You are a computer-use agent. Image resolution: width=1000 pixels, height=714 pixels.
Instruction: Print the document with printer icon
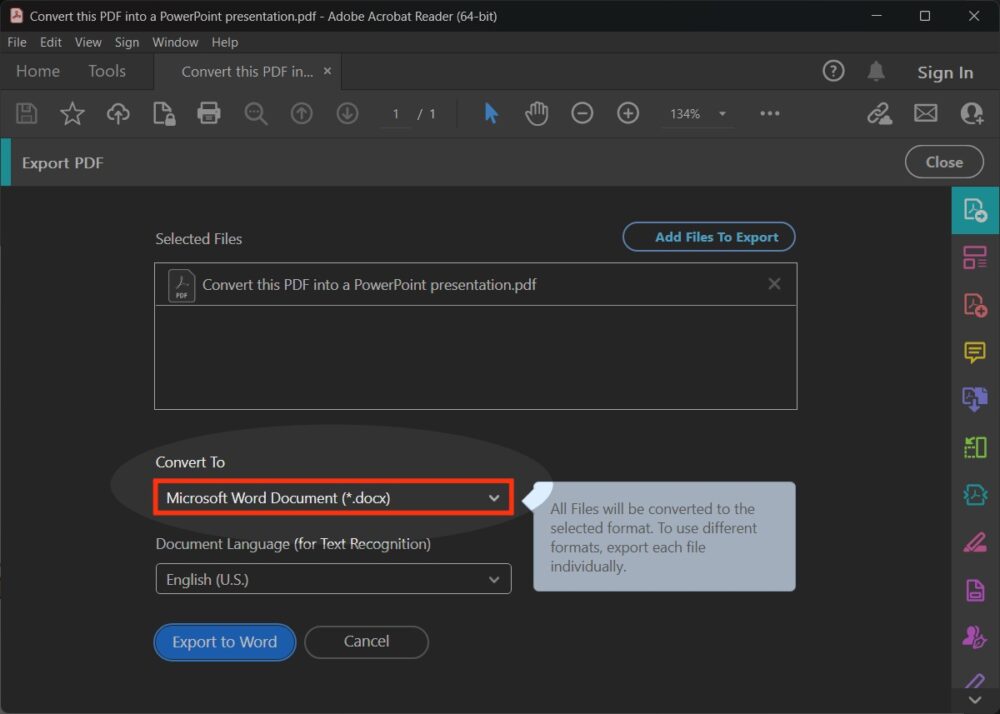click(x=208, y=114)
